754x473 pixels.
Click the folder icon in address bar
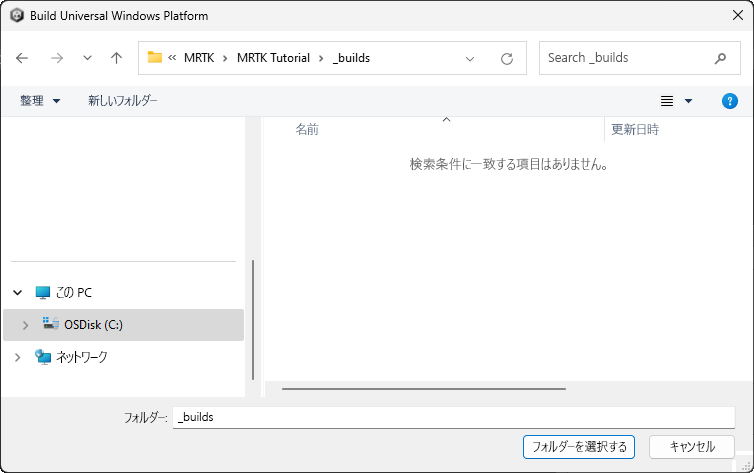pyautogui.click(x=155, y=58)
